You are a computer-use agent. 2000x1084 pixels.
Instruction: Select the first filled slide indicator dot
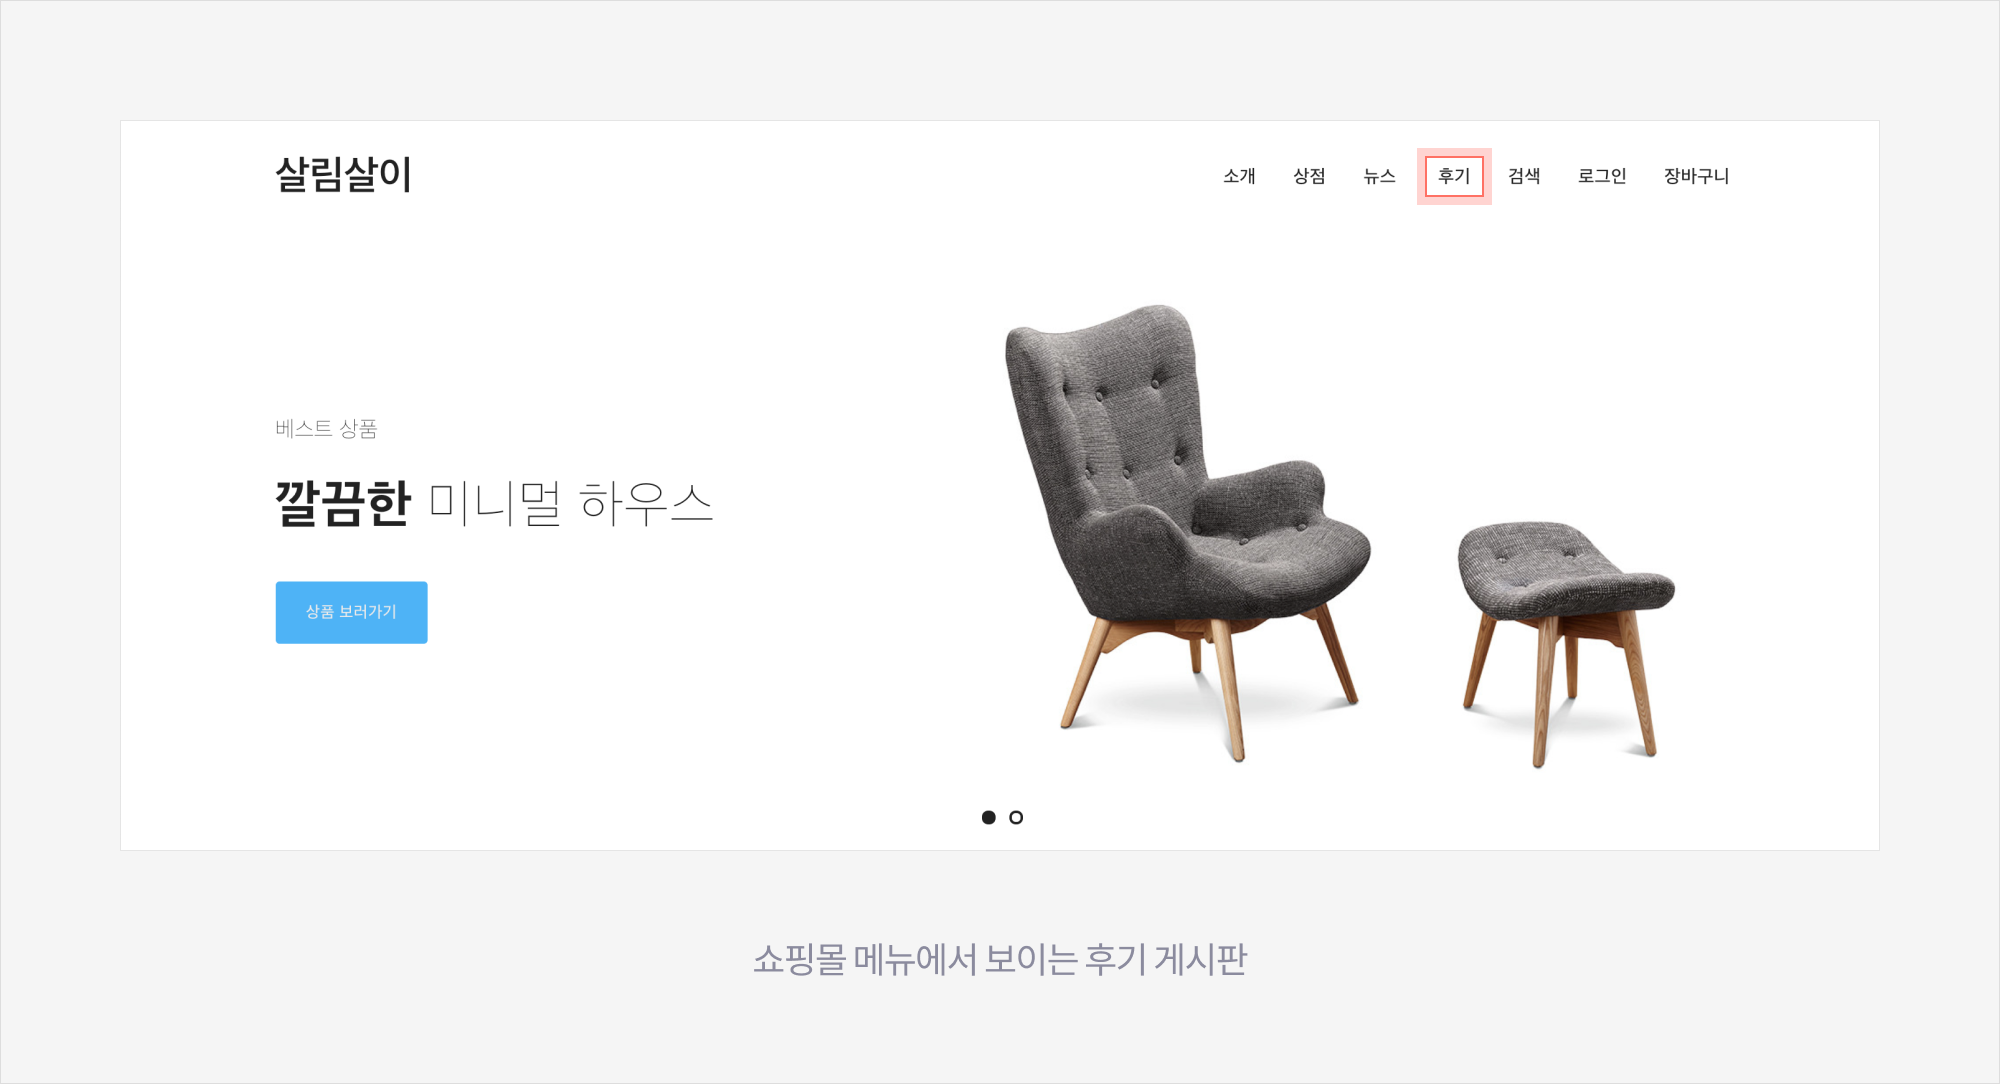989,817
